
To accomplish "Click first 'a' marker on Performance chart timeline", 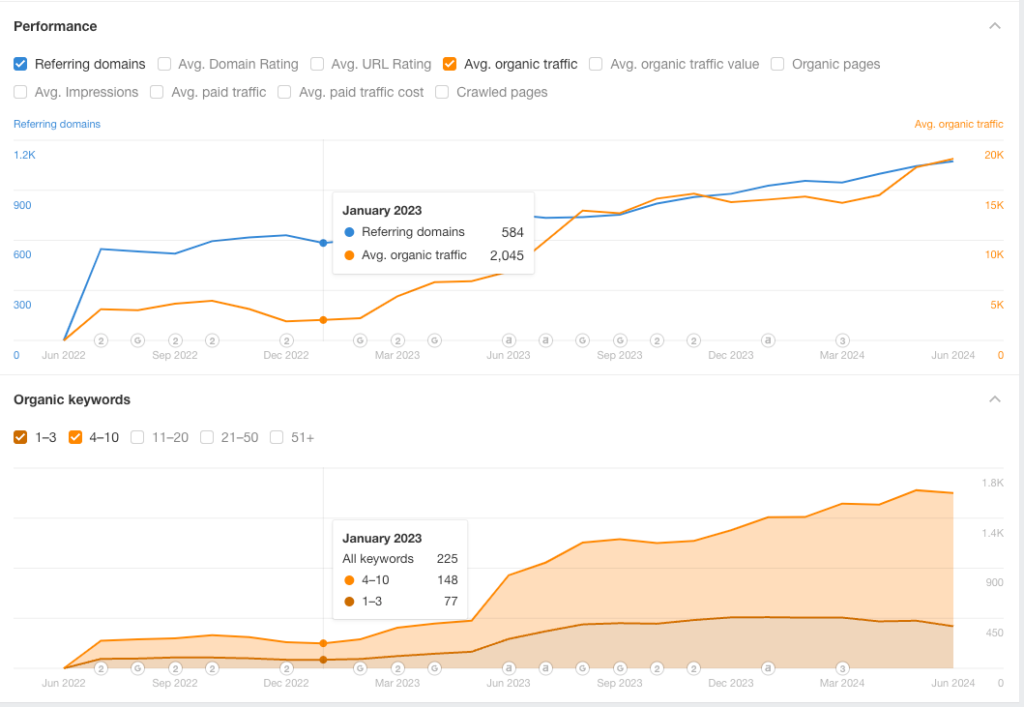I will 508,340.
